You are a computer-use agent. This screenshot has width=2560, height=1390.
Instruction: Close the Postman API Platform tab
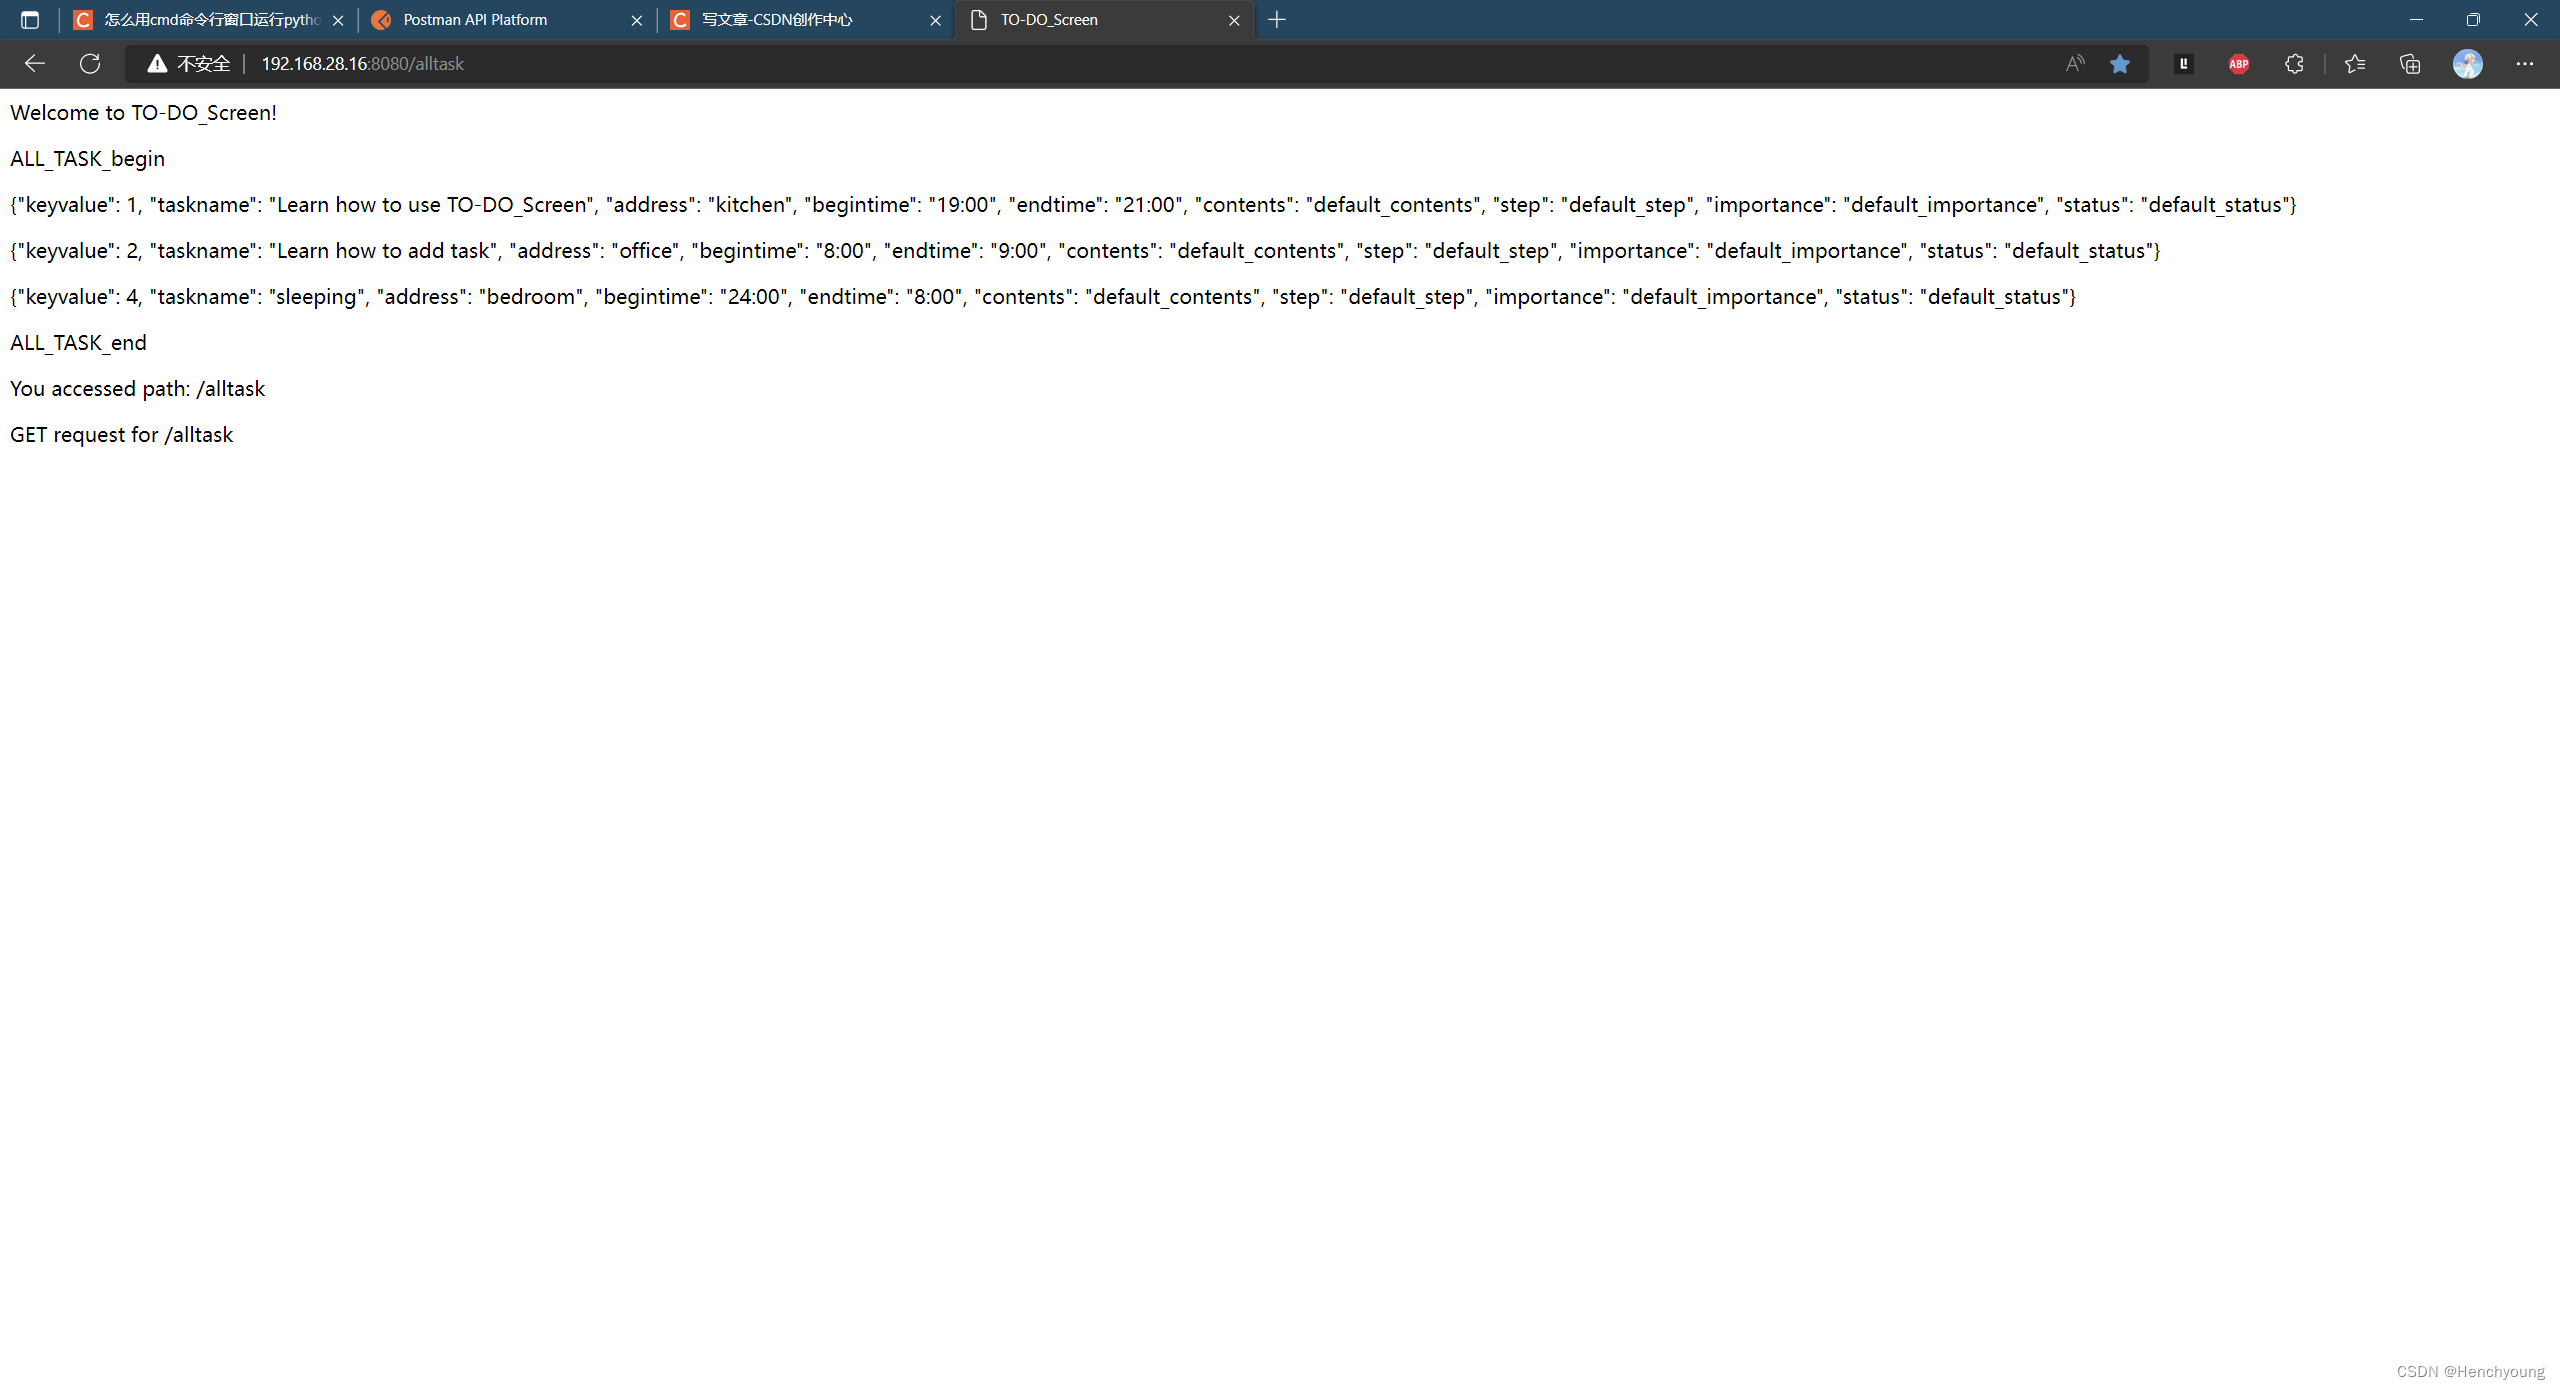click(636, 20)
